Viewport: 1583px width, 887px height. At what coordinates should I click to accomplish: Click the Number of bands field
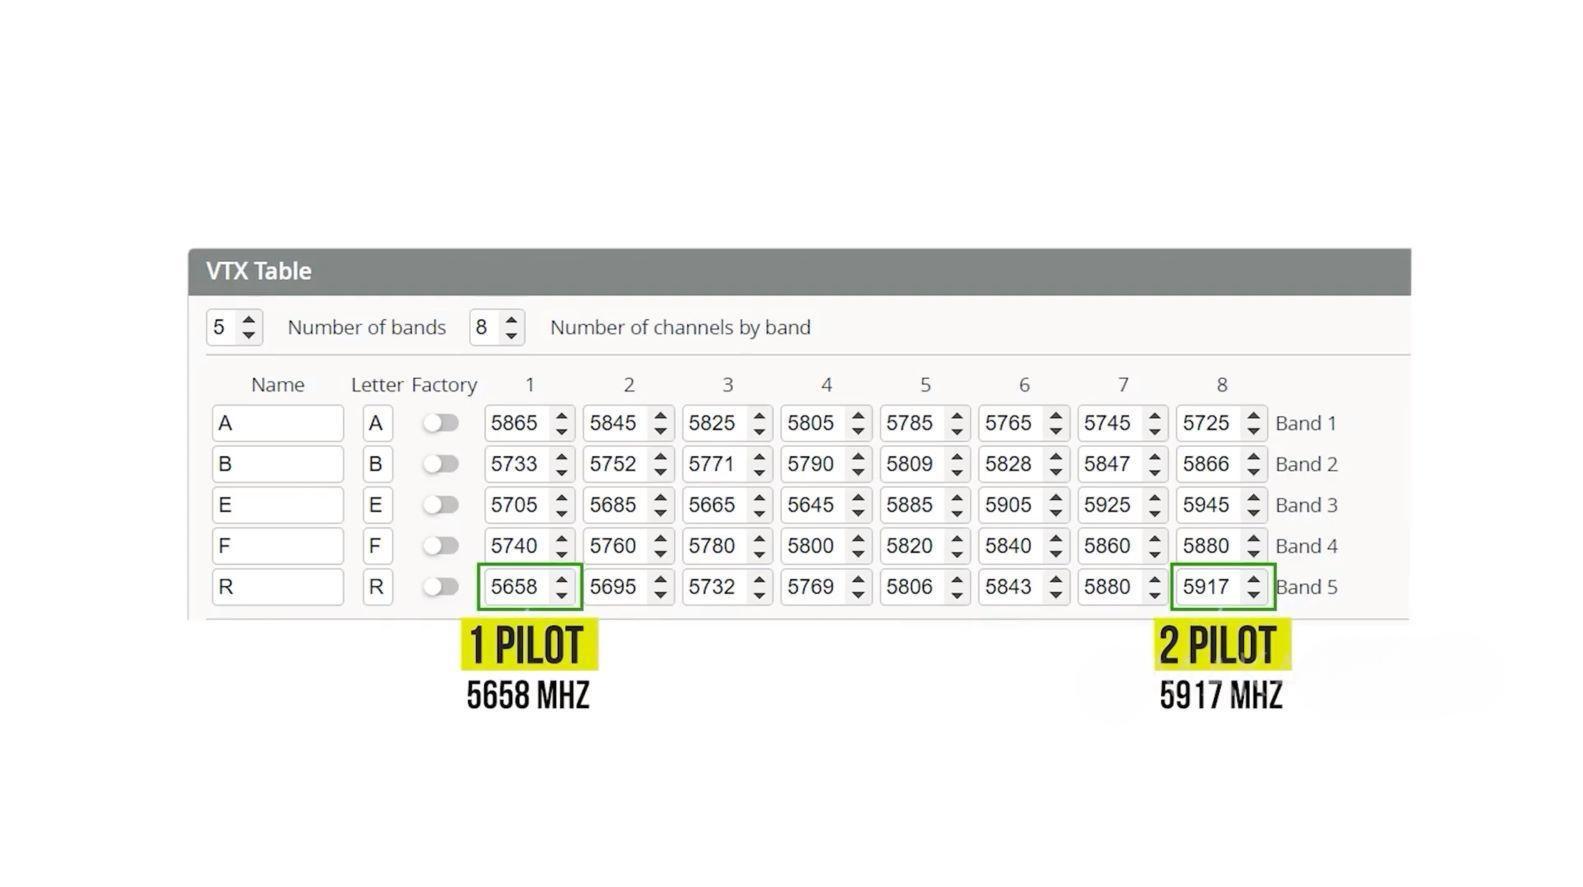tap(221, 327)
